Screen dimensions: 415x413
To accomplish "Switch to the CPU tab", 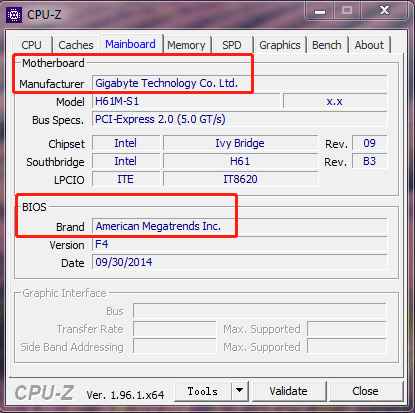I will click(x=31, y=45).
